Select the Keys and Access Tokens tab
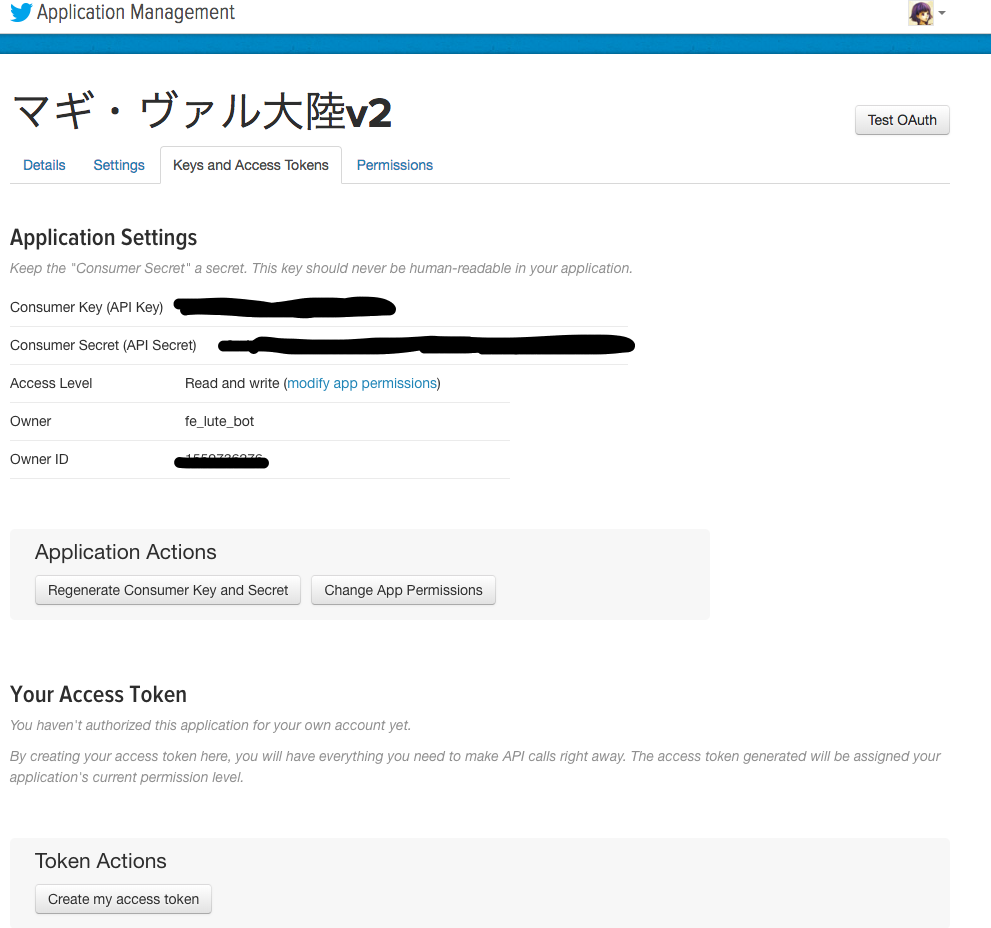 tap(251, 165)
